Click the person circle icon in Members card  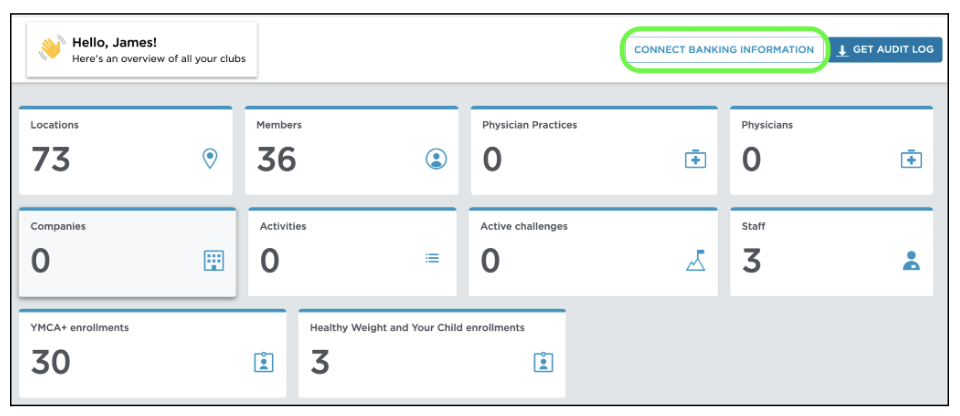point(436,159)
